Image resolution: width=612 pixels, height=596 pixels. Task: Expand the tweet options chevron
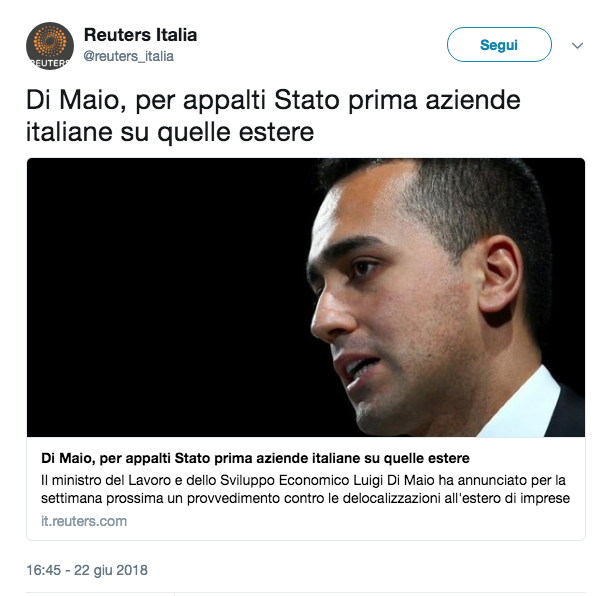577,45
